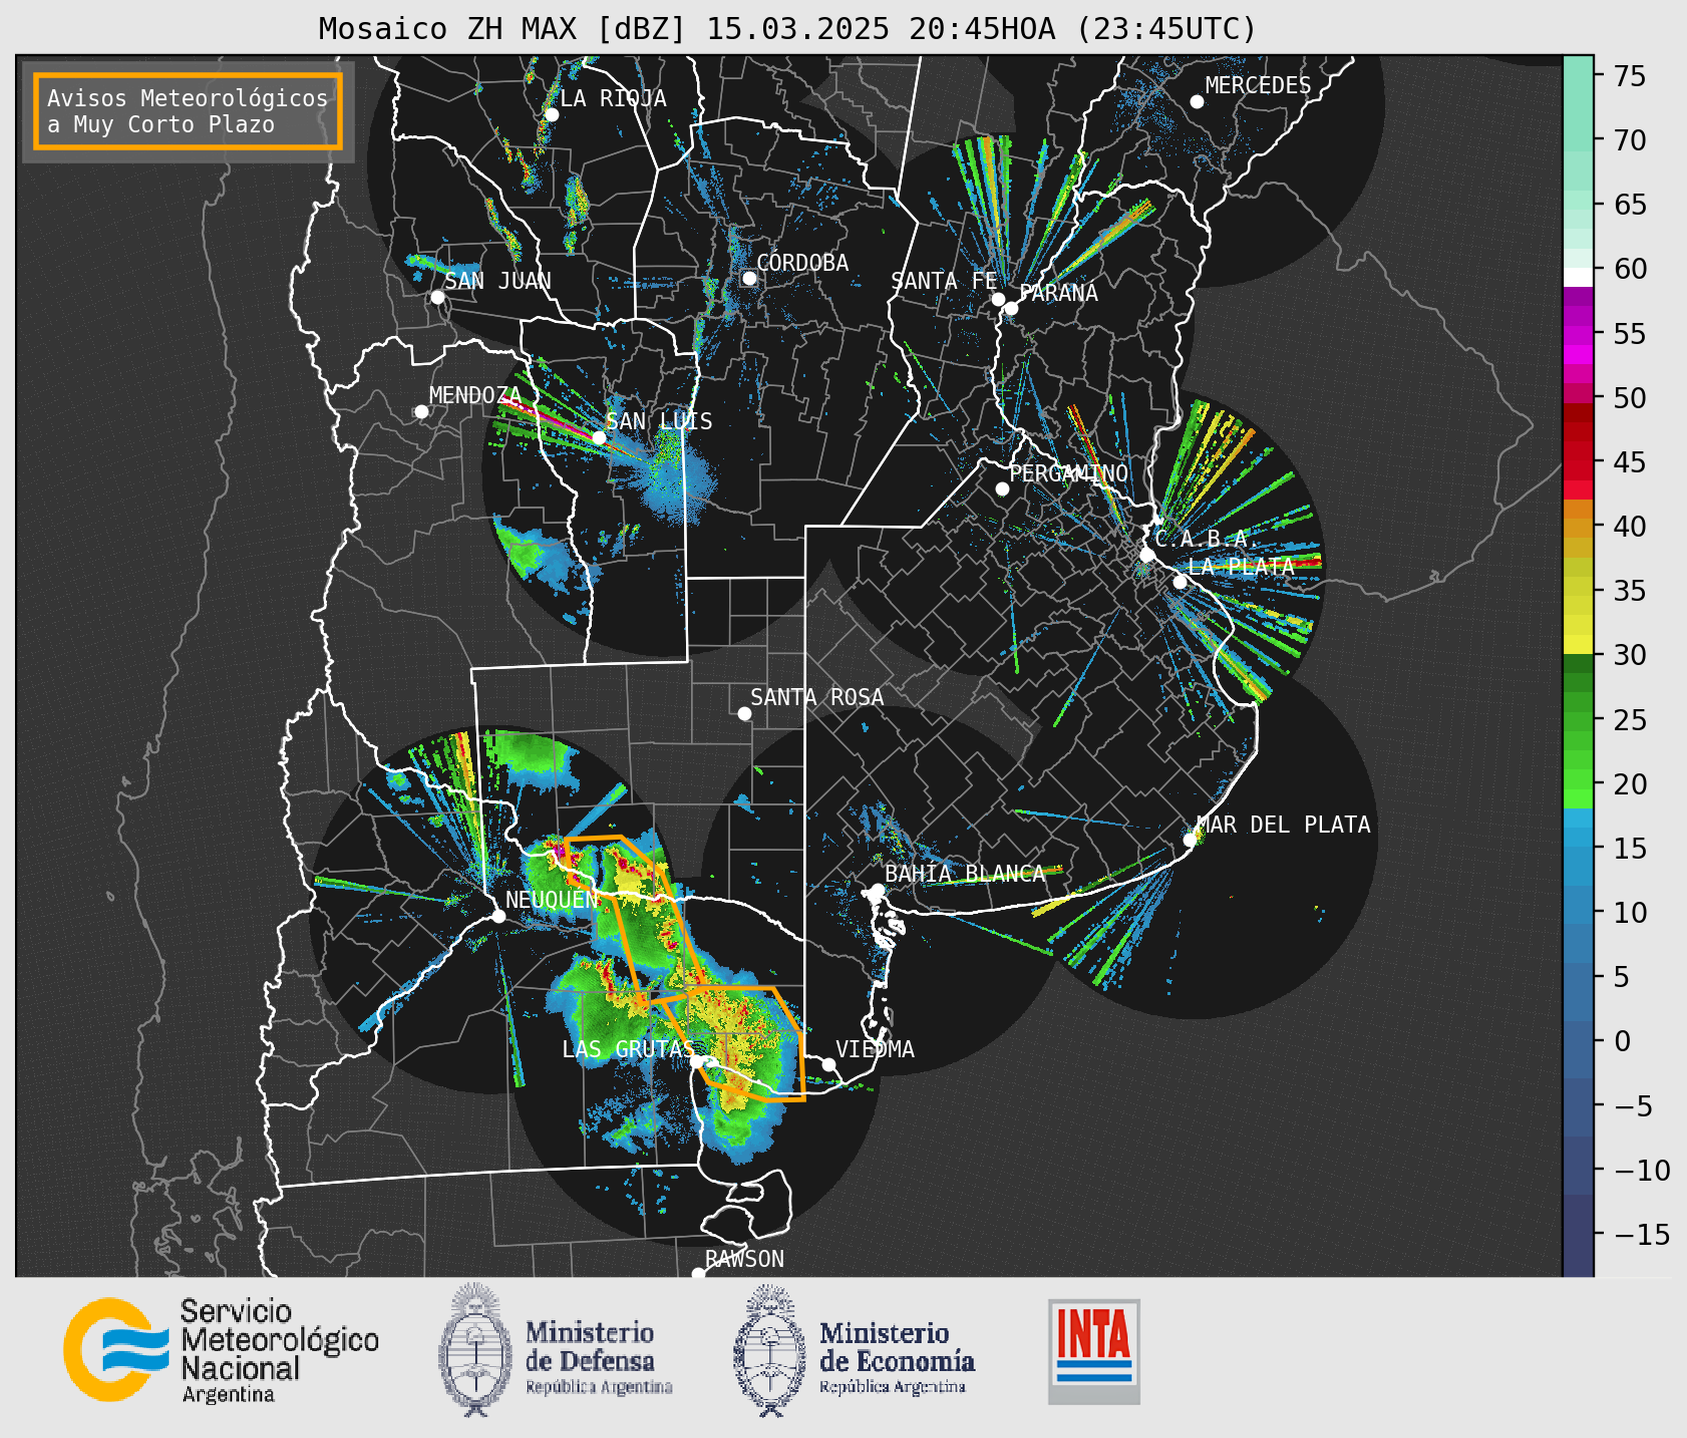The height and width of the screenshot is (1438, 1687).
Task: Click the green 25 dBZ colorbar band
Action: pos(1578,719)
